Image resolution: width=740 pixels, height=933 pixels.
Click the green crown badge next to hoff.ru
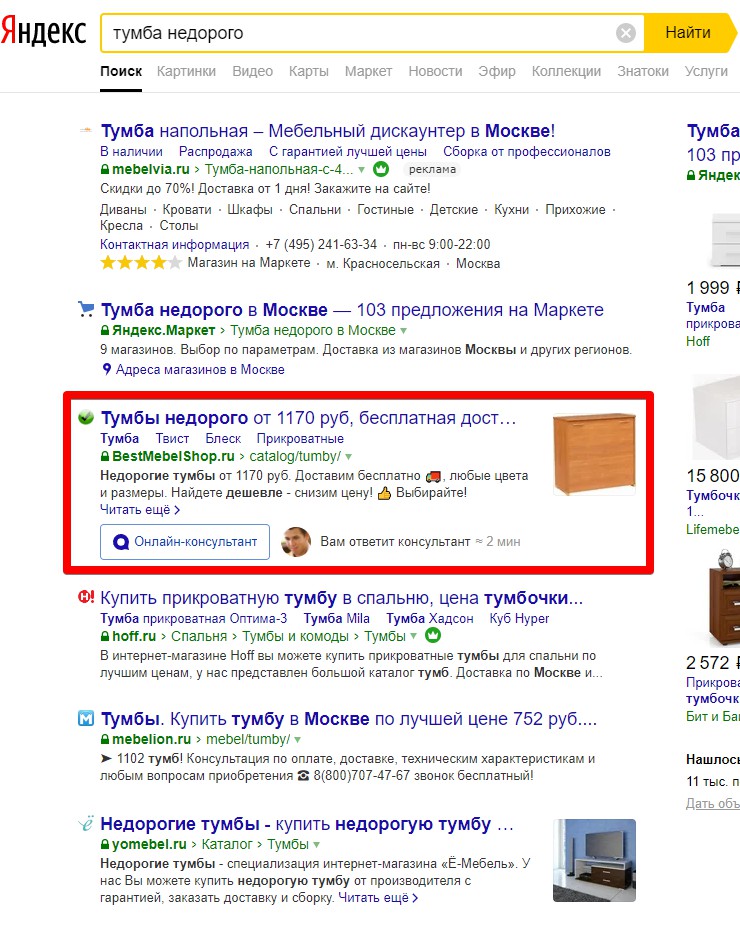(433, 635)
